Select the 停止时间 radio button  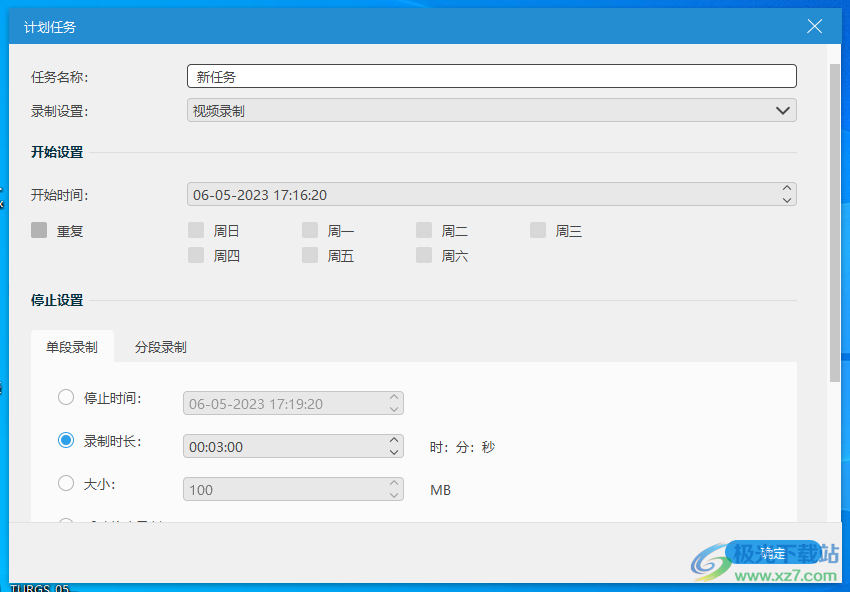click(66, 397)
